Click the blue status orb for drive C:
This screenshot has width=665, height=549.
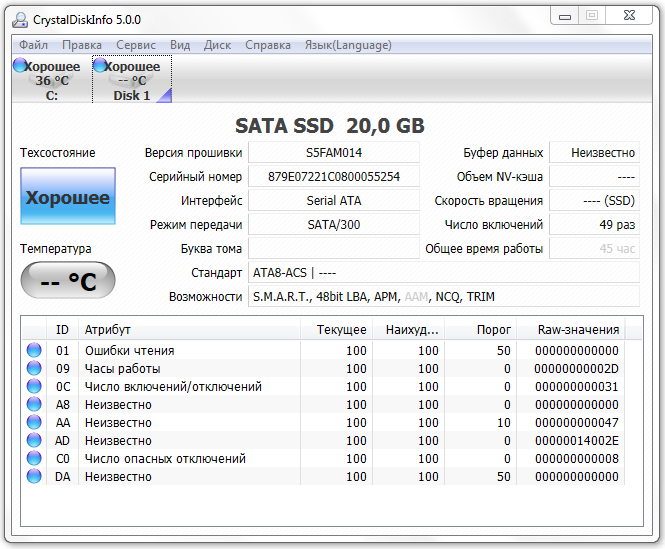20,65
